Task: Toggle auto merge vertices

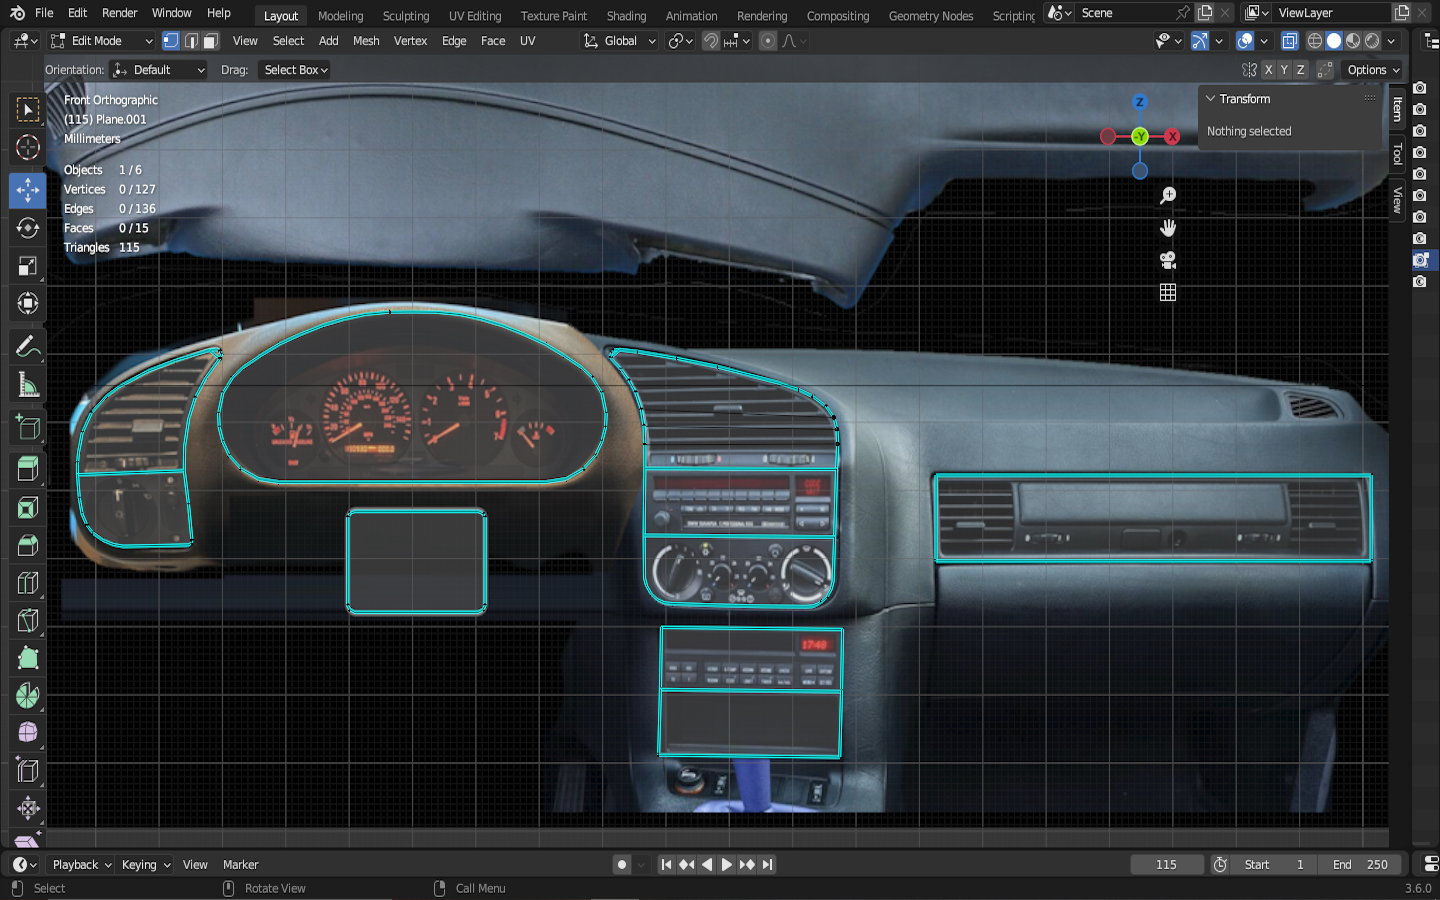Action: tap(1325, 70)
